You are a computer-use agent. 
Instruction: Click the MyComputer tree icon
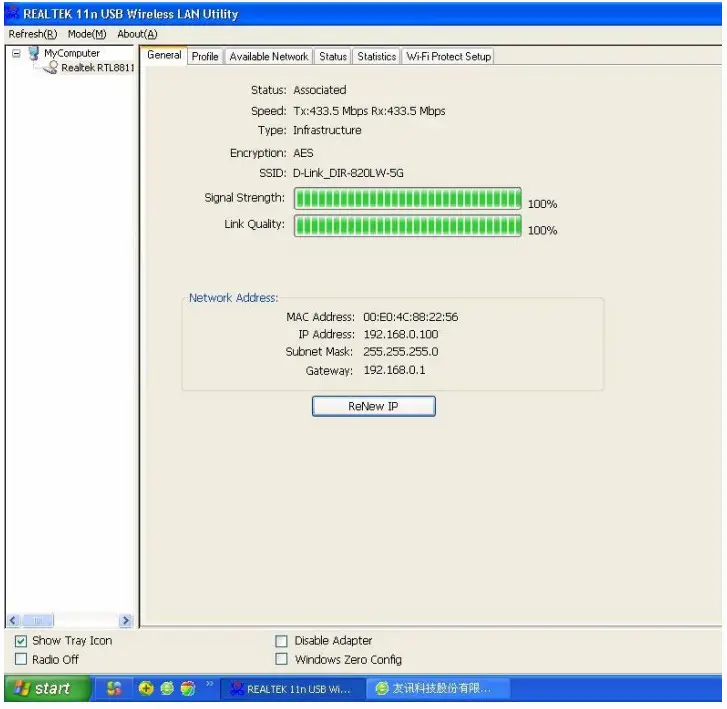point(33,53)
